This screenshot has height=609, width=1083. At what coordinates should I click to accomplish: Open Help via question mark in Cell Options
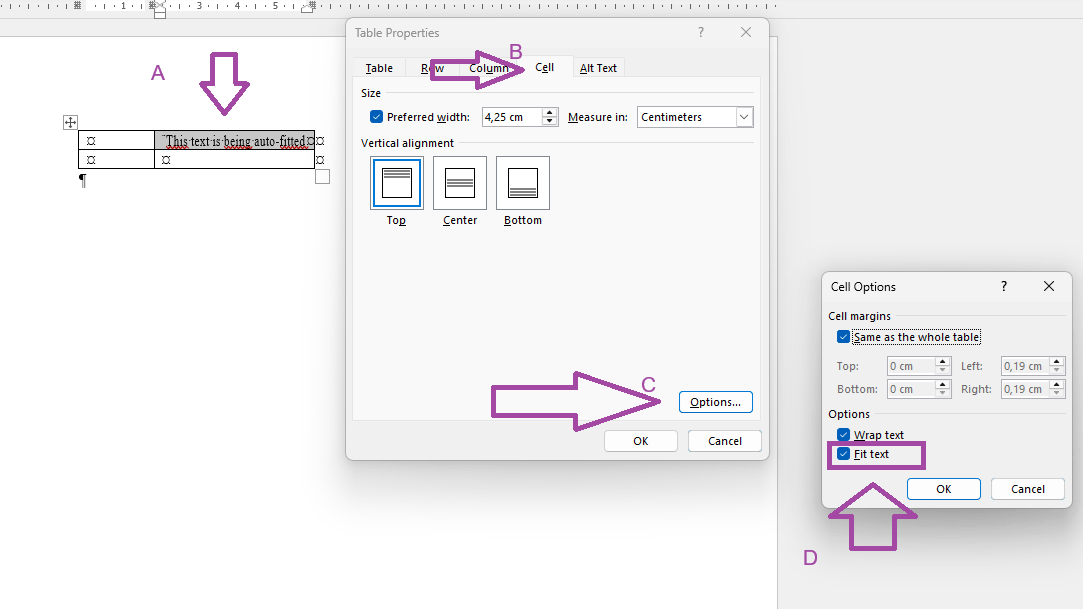tap(1003, 286)
